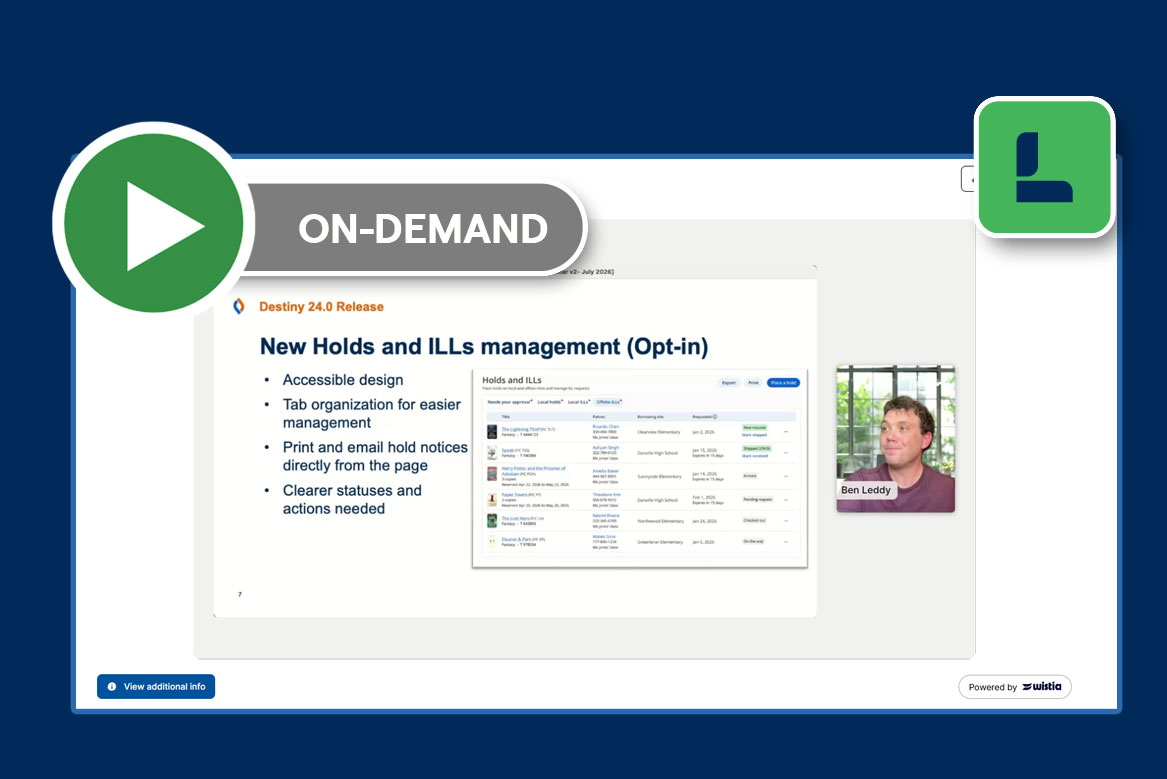Click Mark received under the Shipped status
Viewport: 1167px width, 779px height.
[755, 456]
